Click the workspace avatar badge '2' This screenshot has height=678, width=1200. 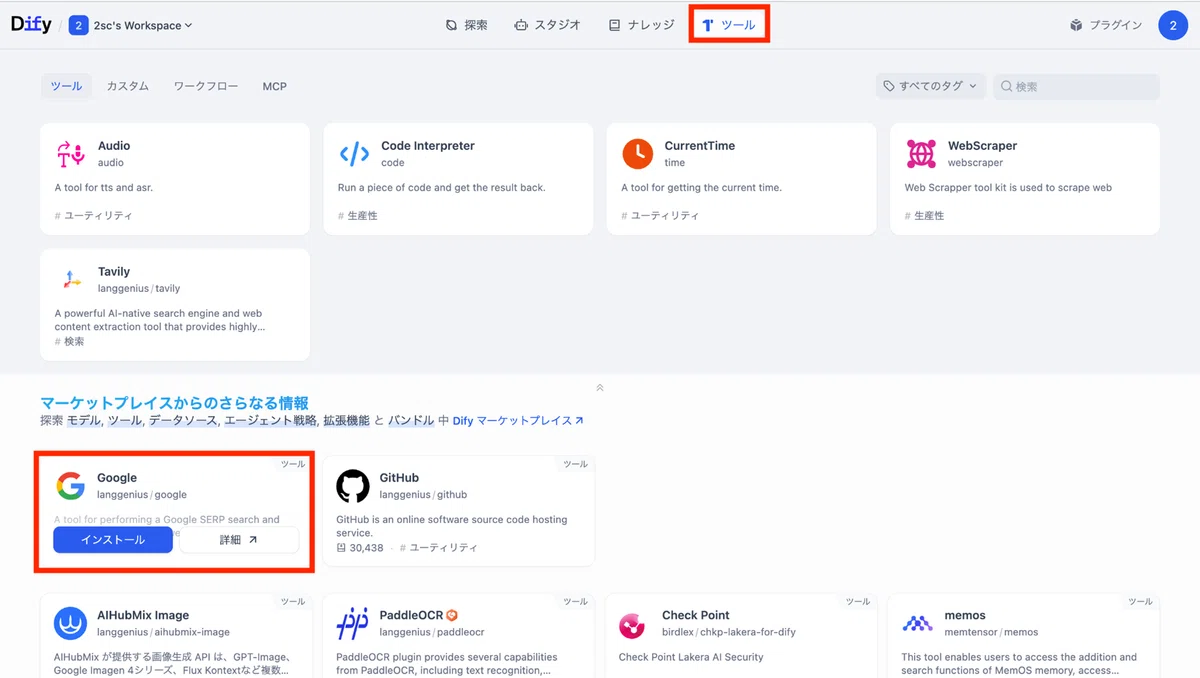click(79, 25)
